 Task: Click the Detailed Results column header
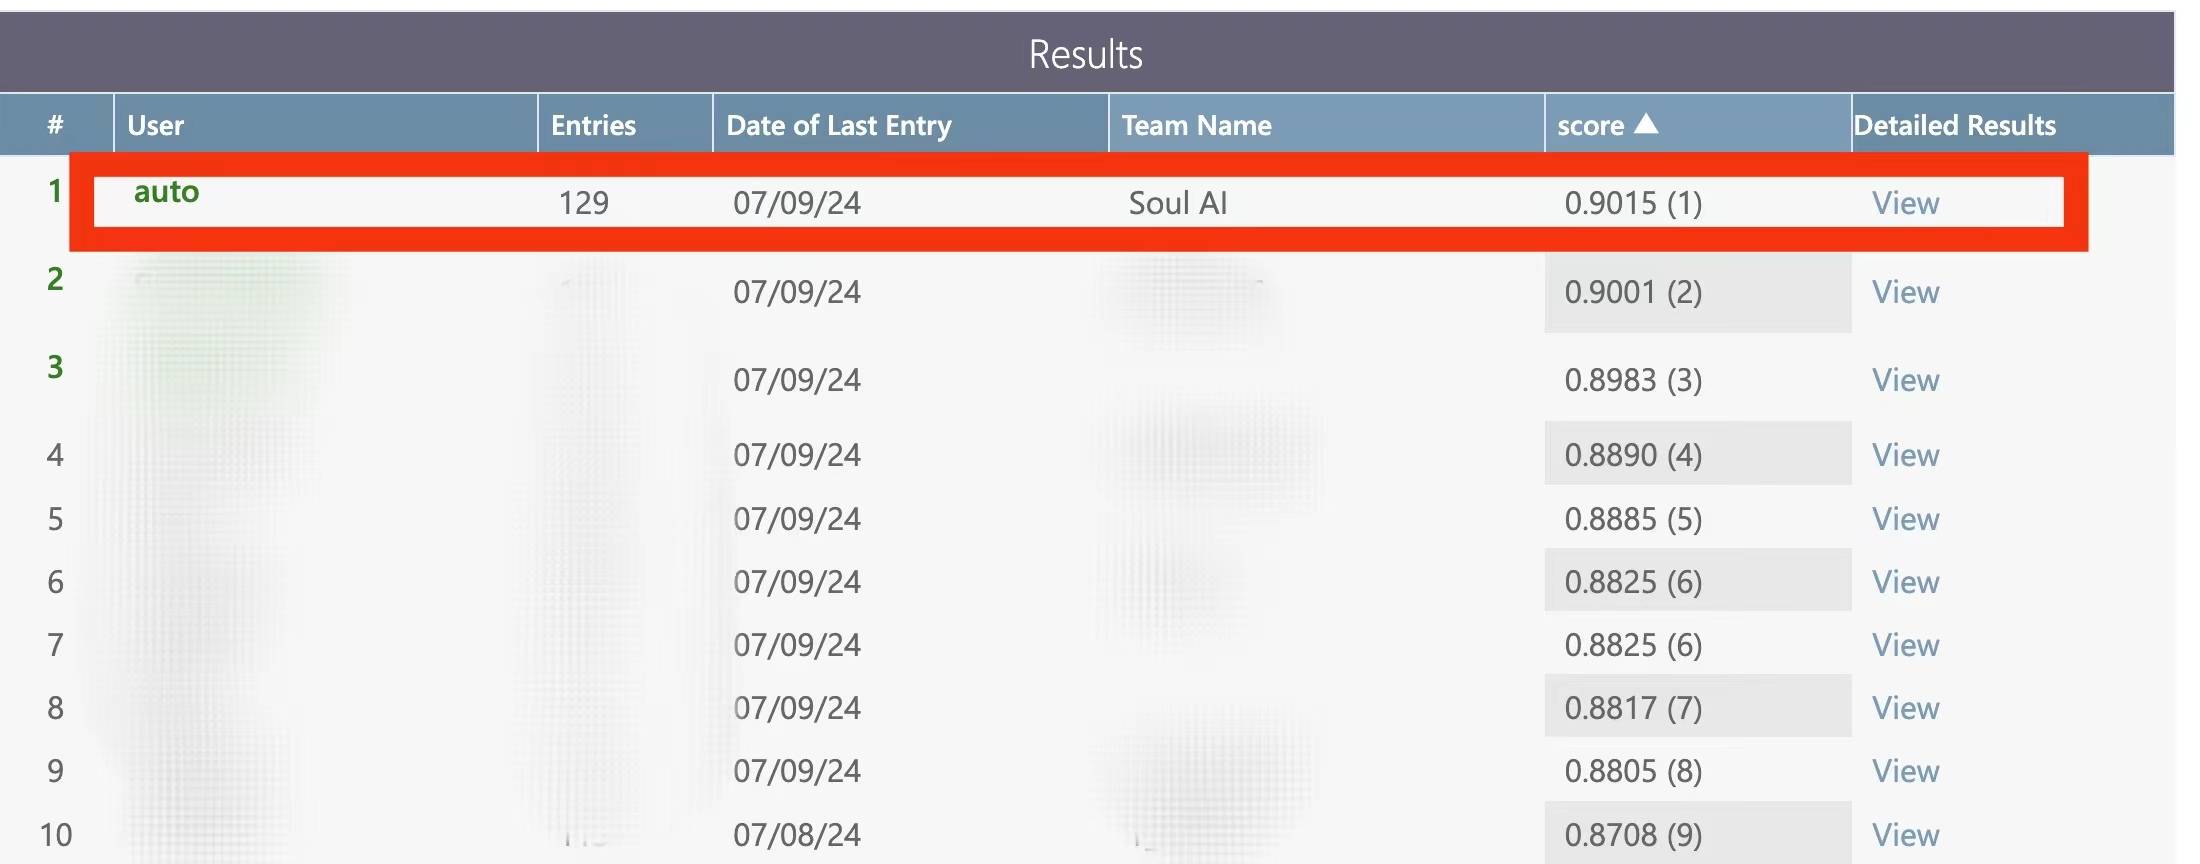pyautogui.click(x=1955, y=125)
